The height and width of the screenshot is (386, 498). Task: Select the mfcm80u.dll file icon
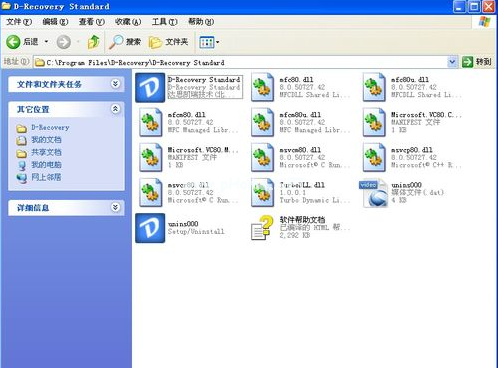point(262,122)
